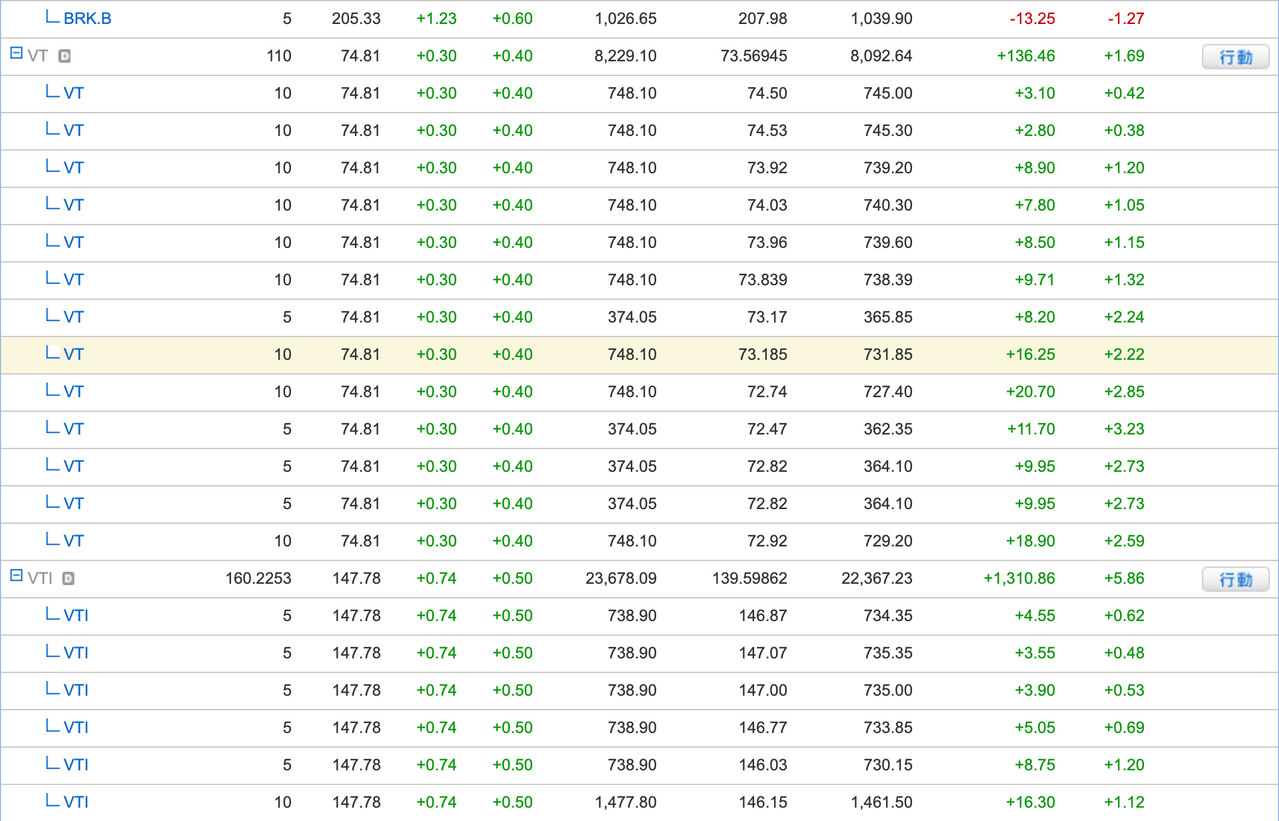Click the VTI total quantity 160.2253
The image size is (1279, 821).
point(259,578)
